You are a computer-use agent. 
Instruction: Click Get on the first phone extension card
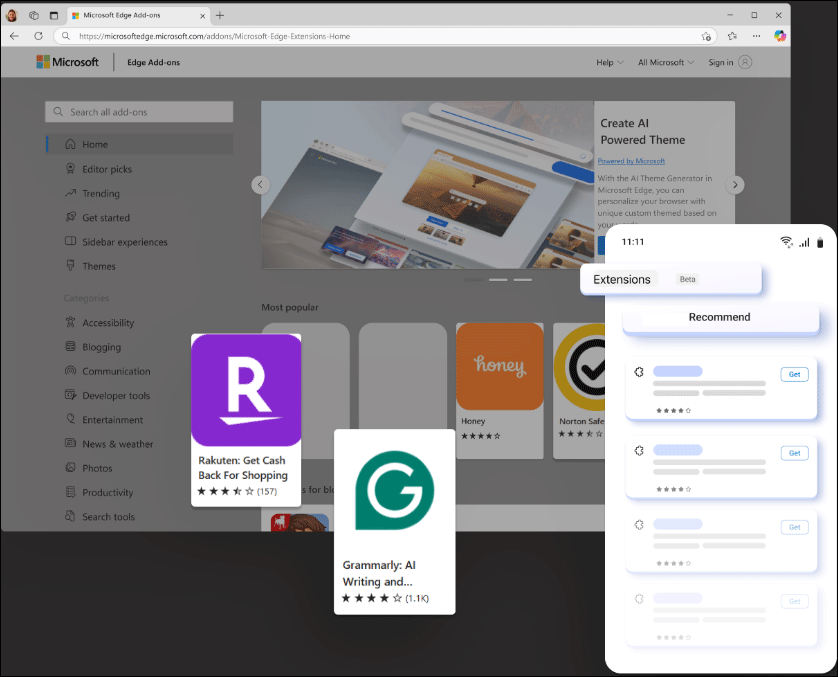pos(794,375)
